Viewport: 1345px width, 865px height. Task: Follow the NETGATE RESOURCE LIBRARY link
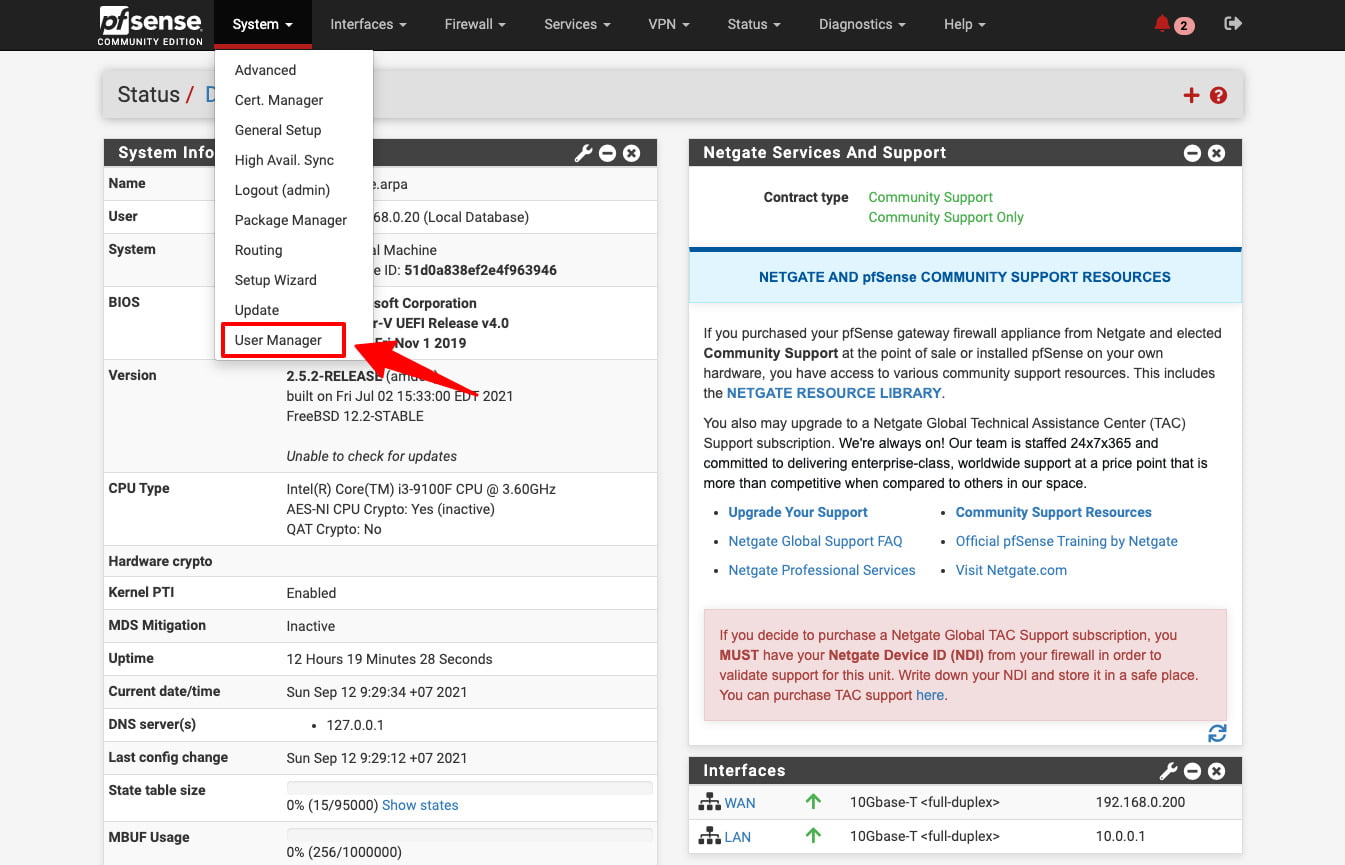pyautogui.click(x=834, y=393)
